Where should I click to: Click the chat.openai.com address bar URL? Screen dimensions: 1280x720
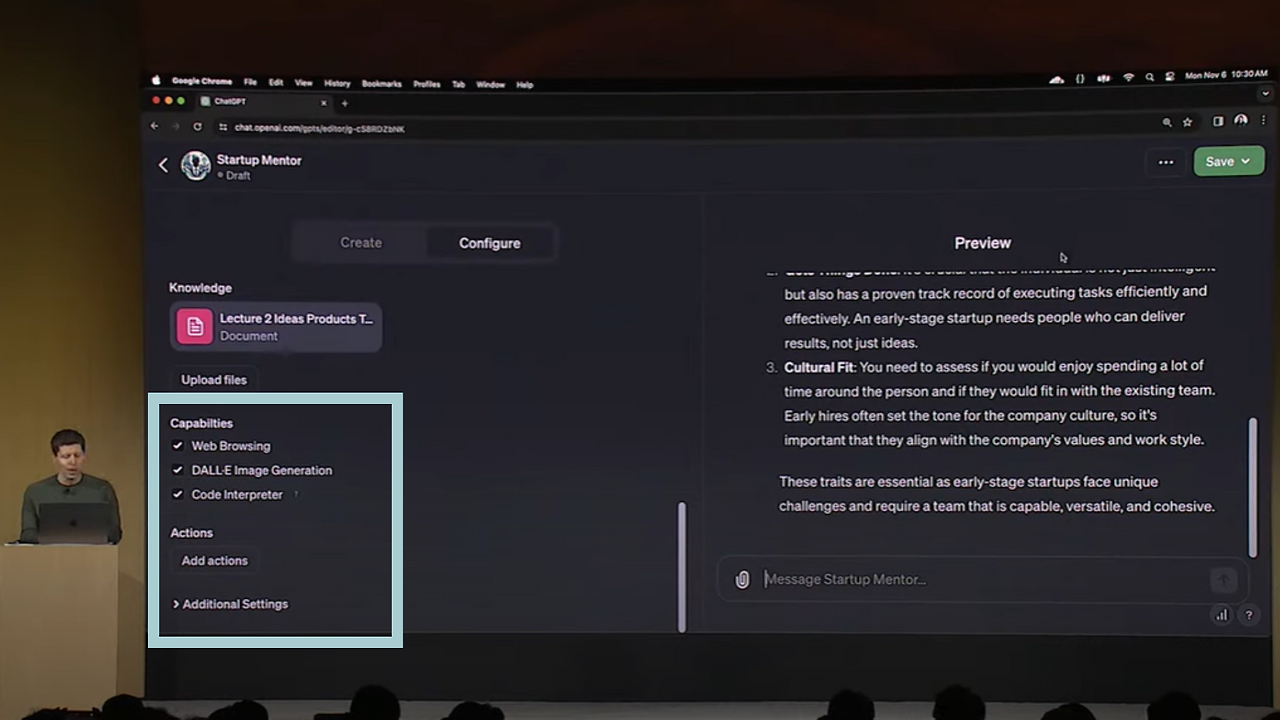click(x=320, y=128)
